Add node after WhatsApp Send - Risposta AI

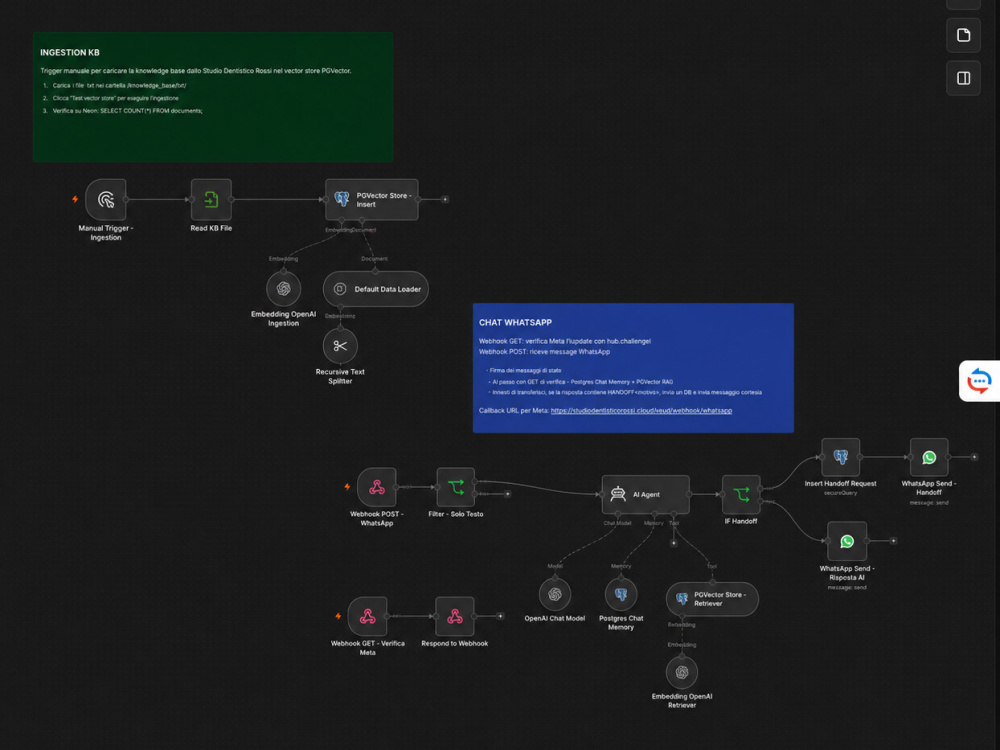[x=893, y=541]
